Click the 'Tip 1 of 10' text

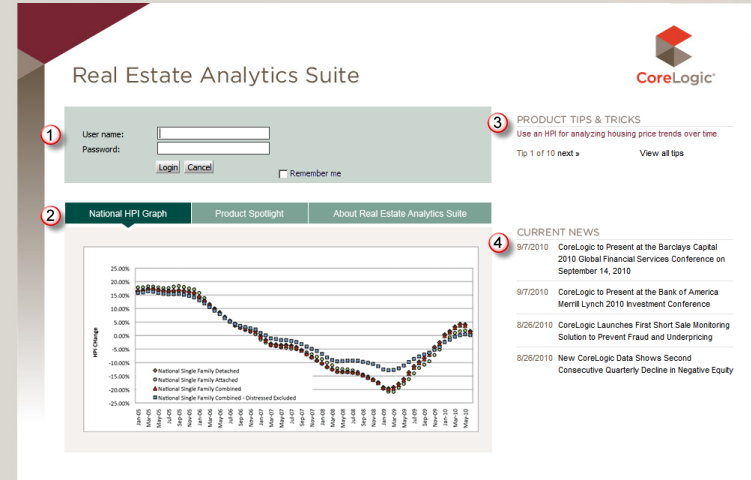pos(535,153)
